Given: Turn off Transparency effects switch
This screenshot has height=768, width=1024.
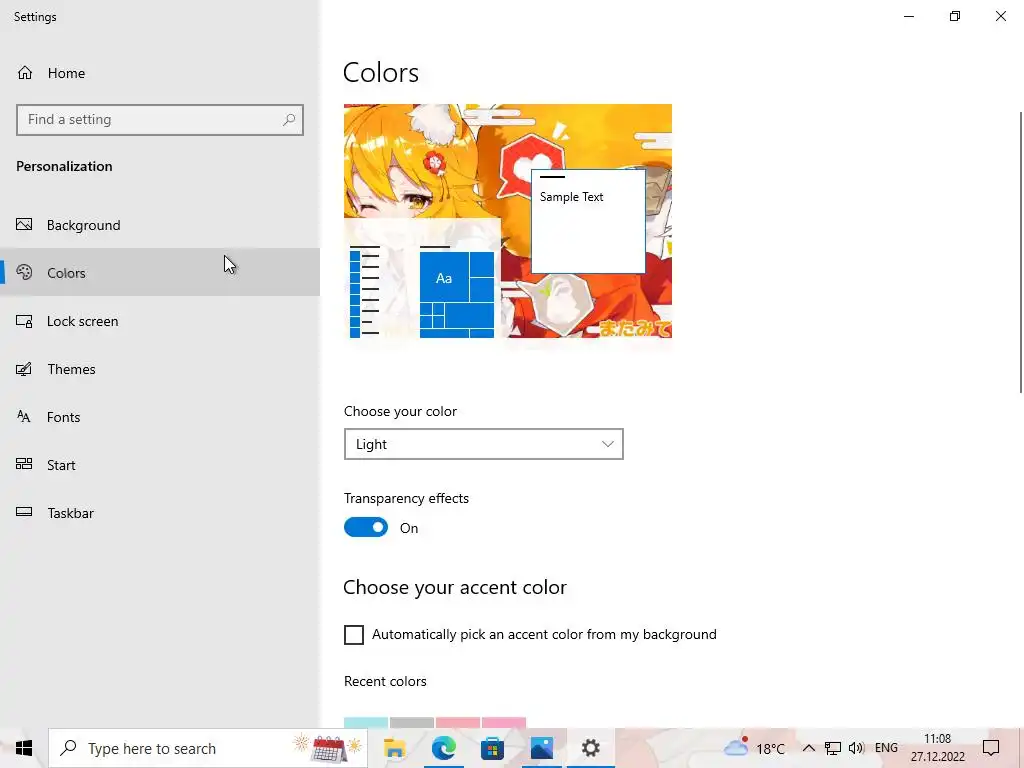Looking at the screenshot, I should 366,528.
